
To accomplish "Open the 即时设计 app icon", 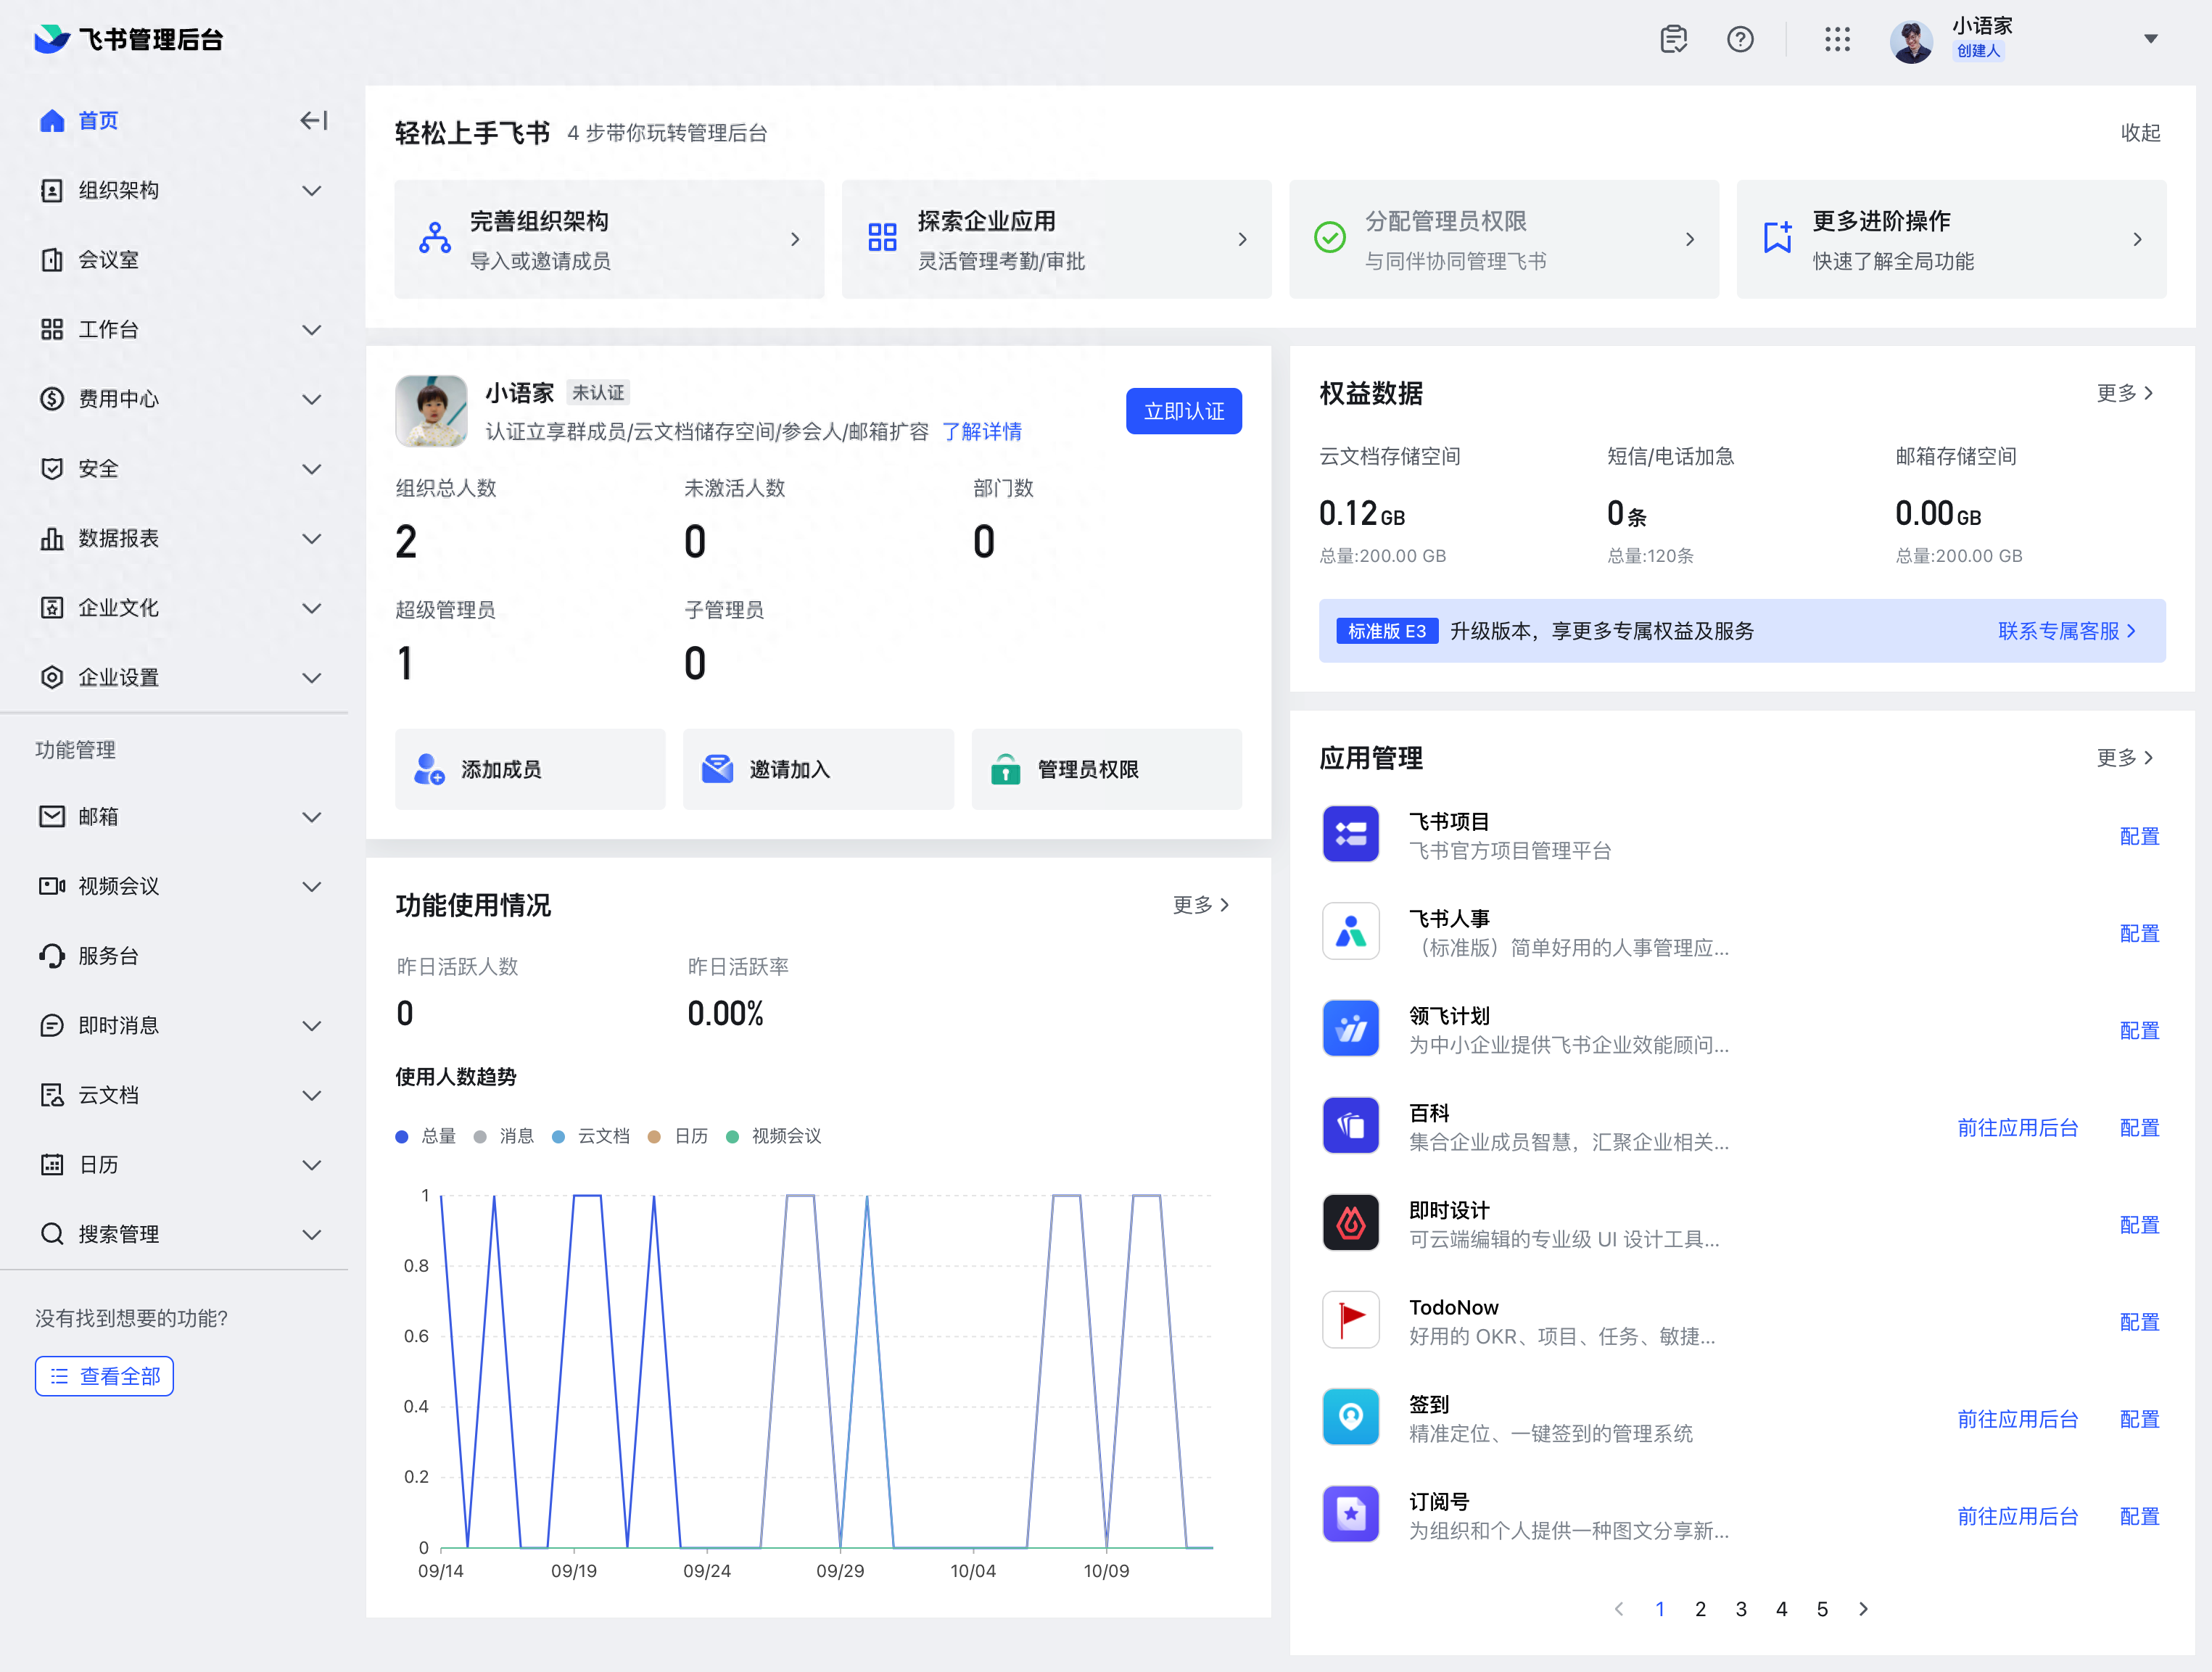I will 1351,1223.
